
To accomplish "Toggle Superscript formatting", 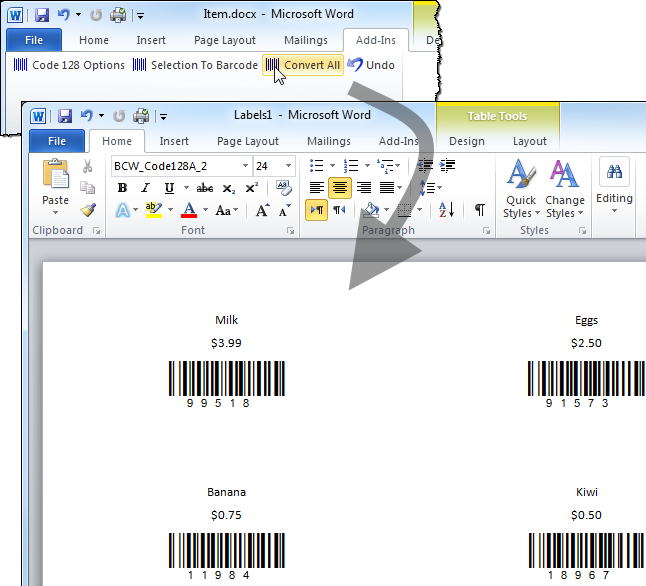I will pos(251,188).
